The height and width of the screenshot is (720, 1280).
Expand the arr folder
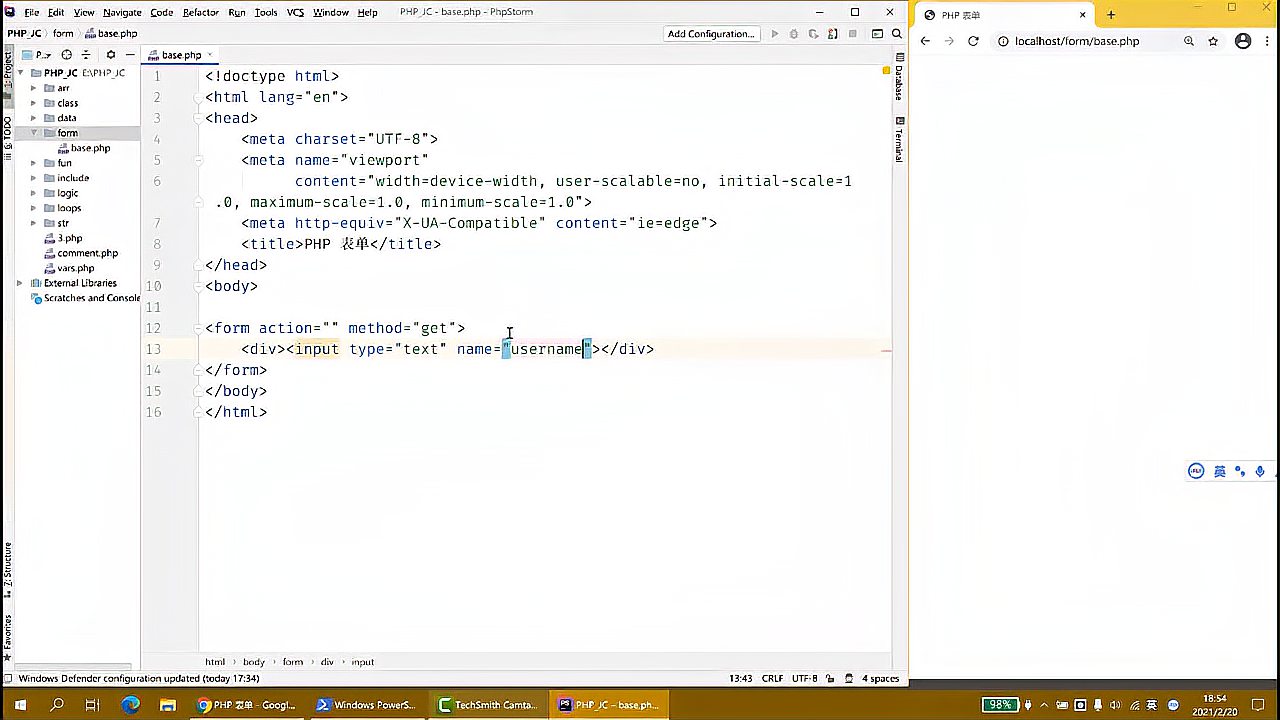pos(33,88)
